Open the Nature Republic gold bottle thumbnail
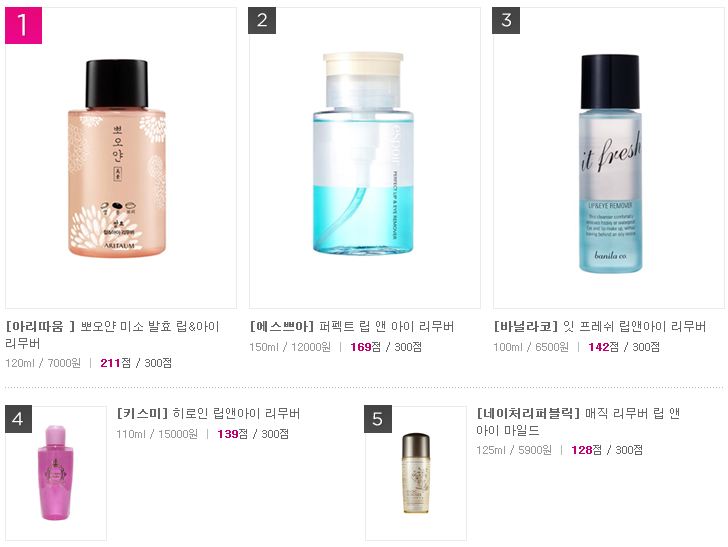The height and width of the screenshot is (547, 728). click(x=416, y=473)
